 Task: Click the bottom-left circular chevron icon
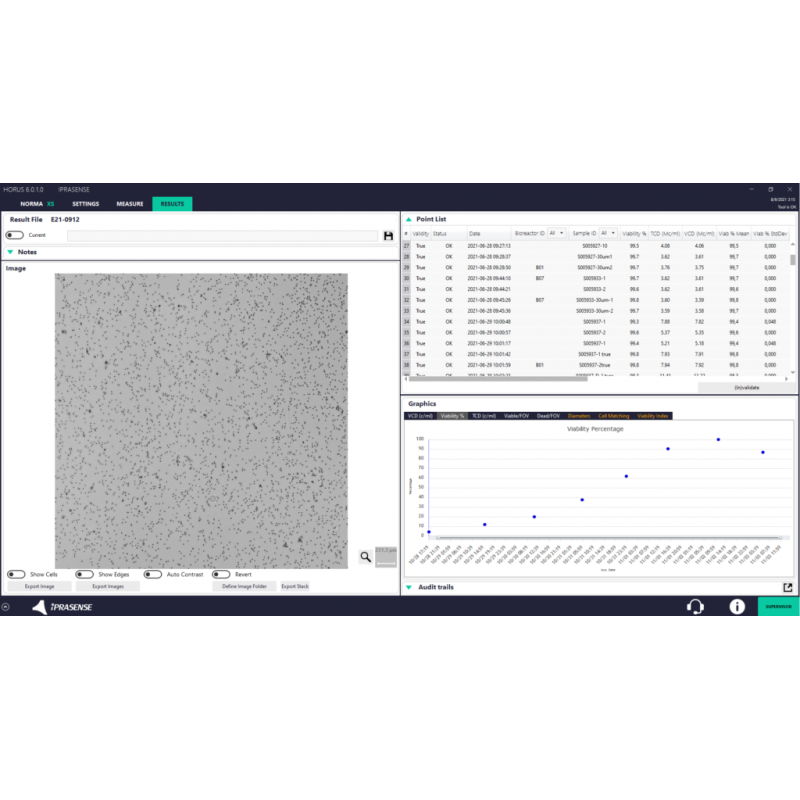point(5,607)
